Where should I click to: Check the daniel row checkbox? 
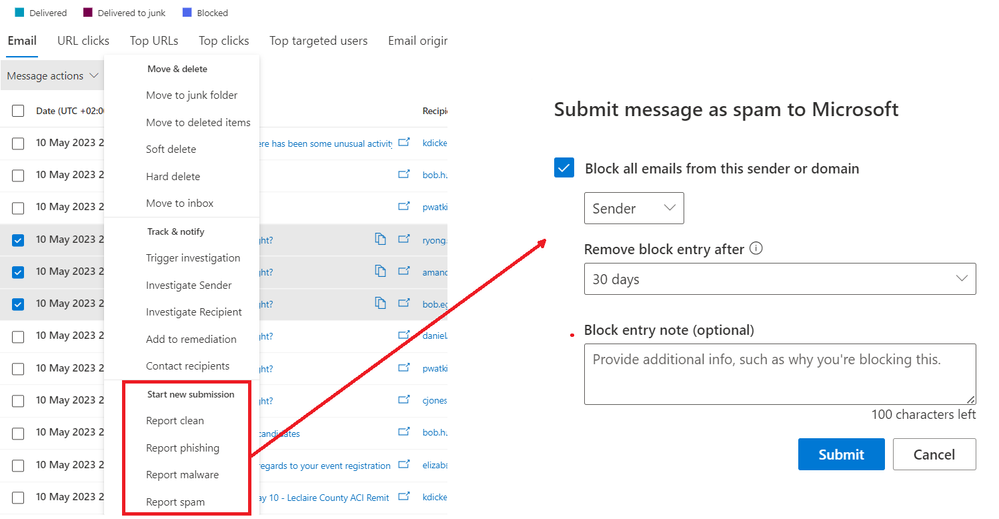coord(18,336)
